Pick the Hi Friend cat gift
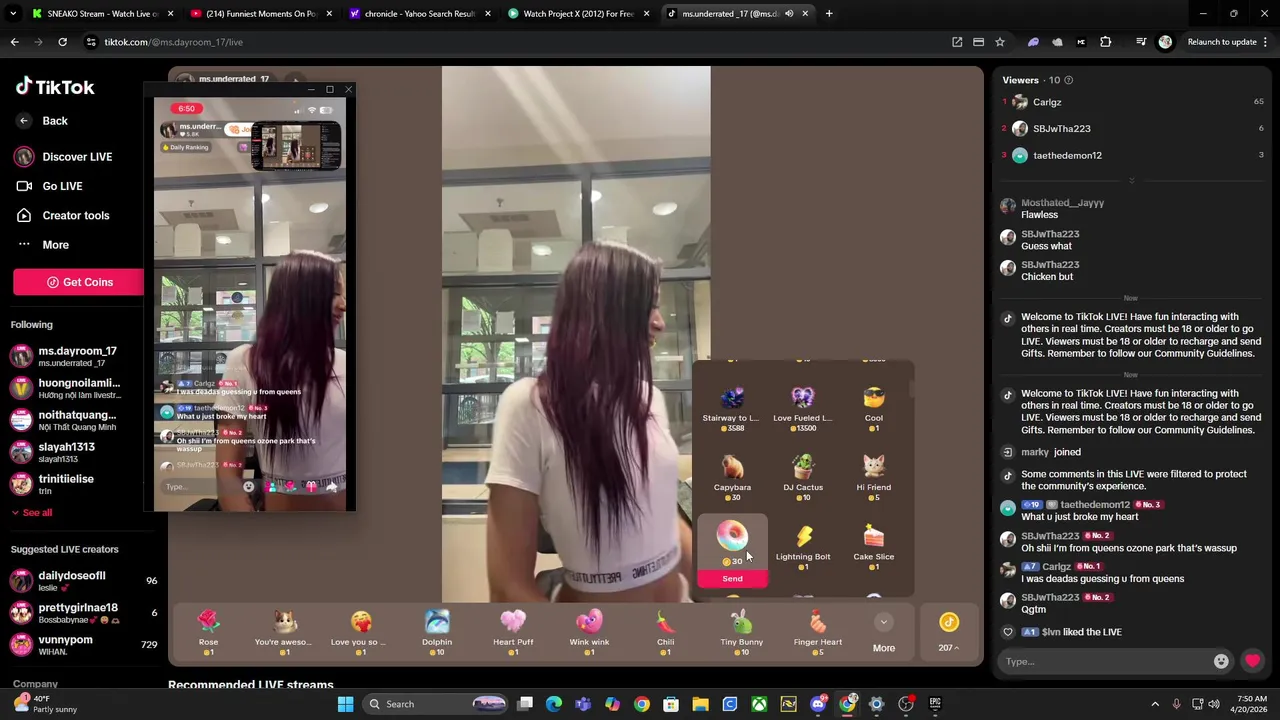 (874, 478)
